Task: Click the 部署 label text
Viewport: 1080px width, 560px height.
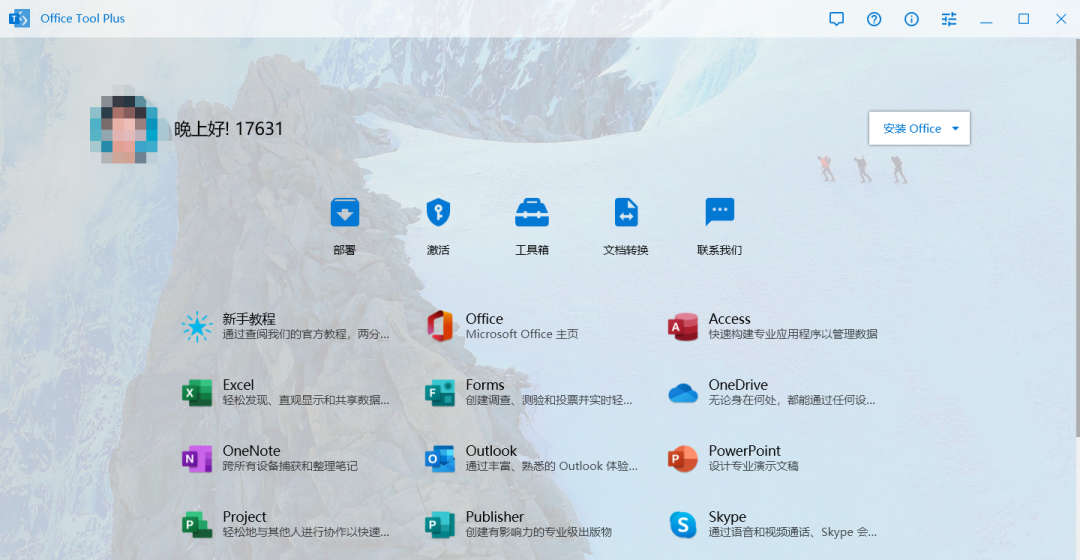Action: coord(344,250)
